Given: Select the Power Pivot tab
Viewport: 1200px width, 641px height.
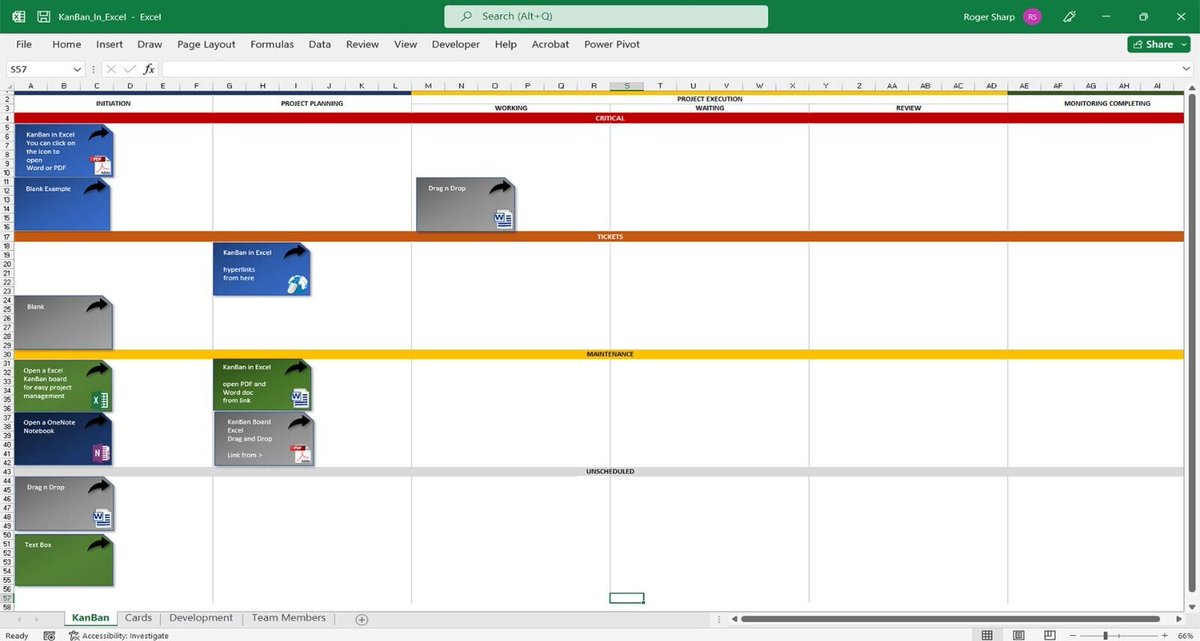Looking at the screenshot, I should pyautogui.click(x=612, y=44).
